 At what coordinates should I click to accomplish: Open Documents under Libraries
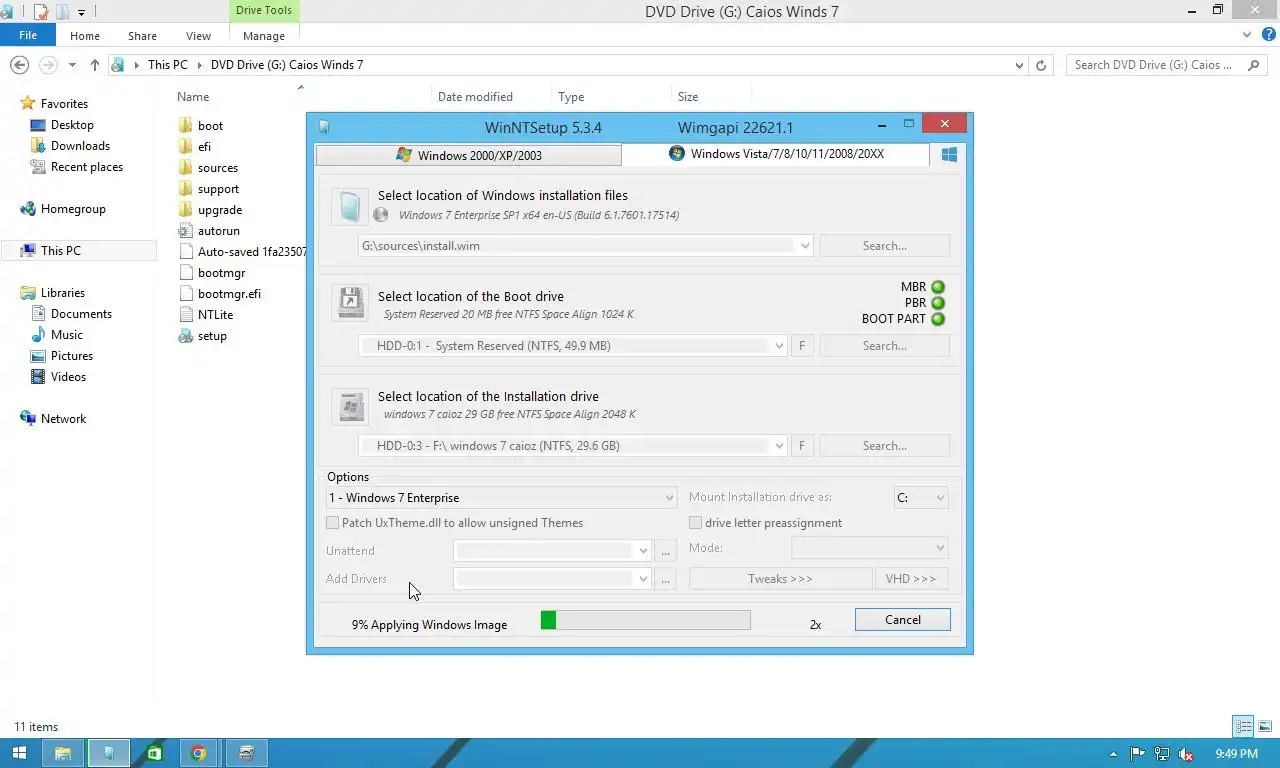click(x=81, y=314)
